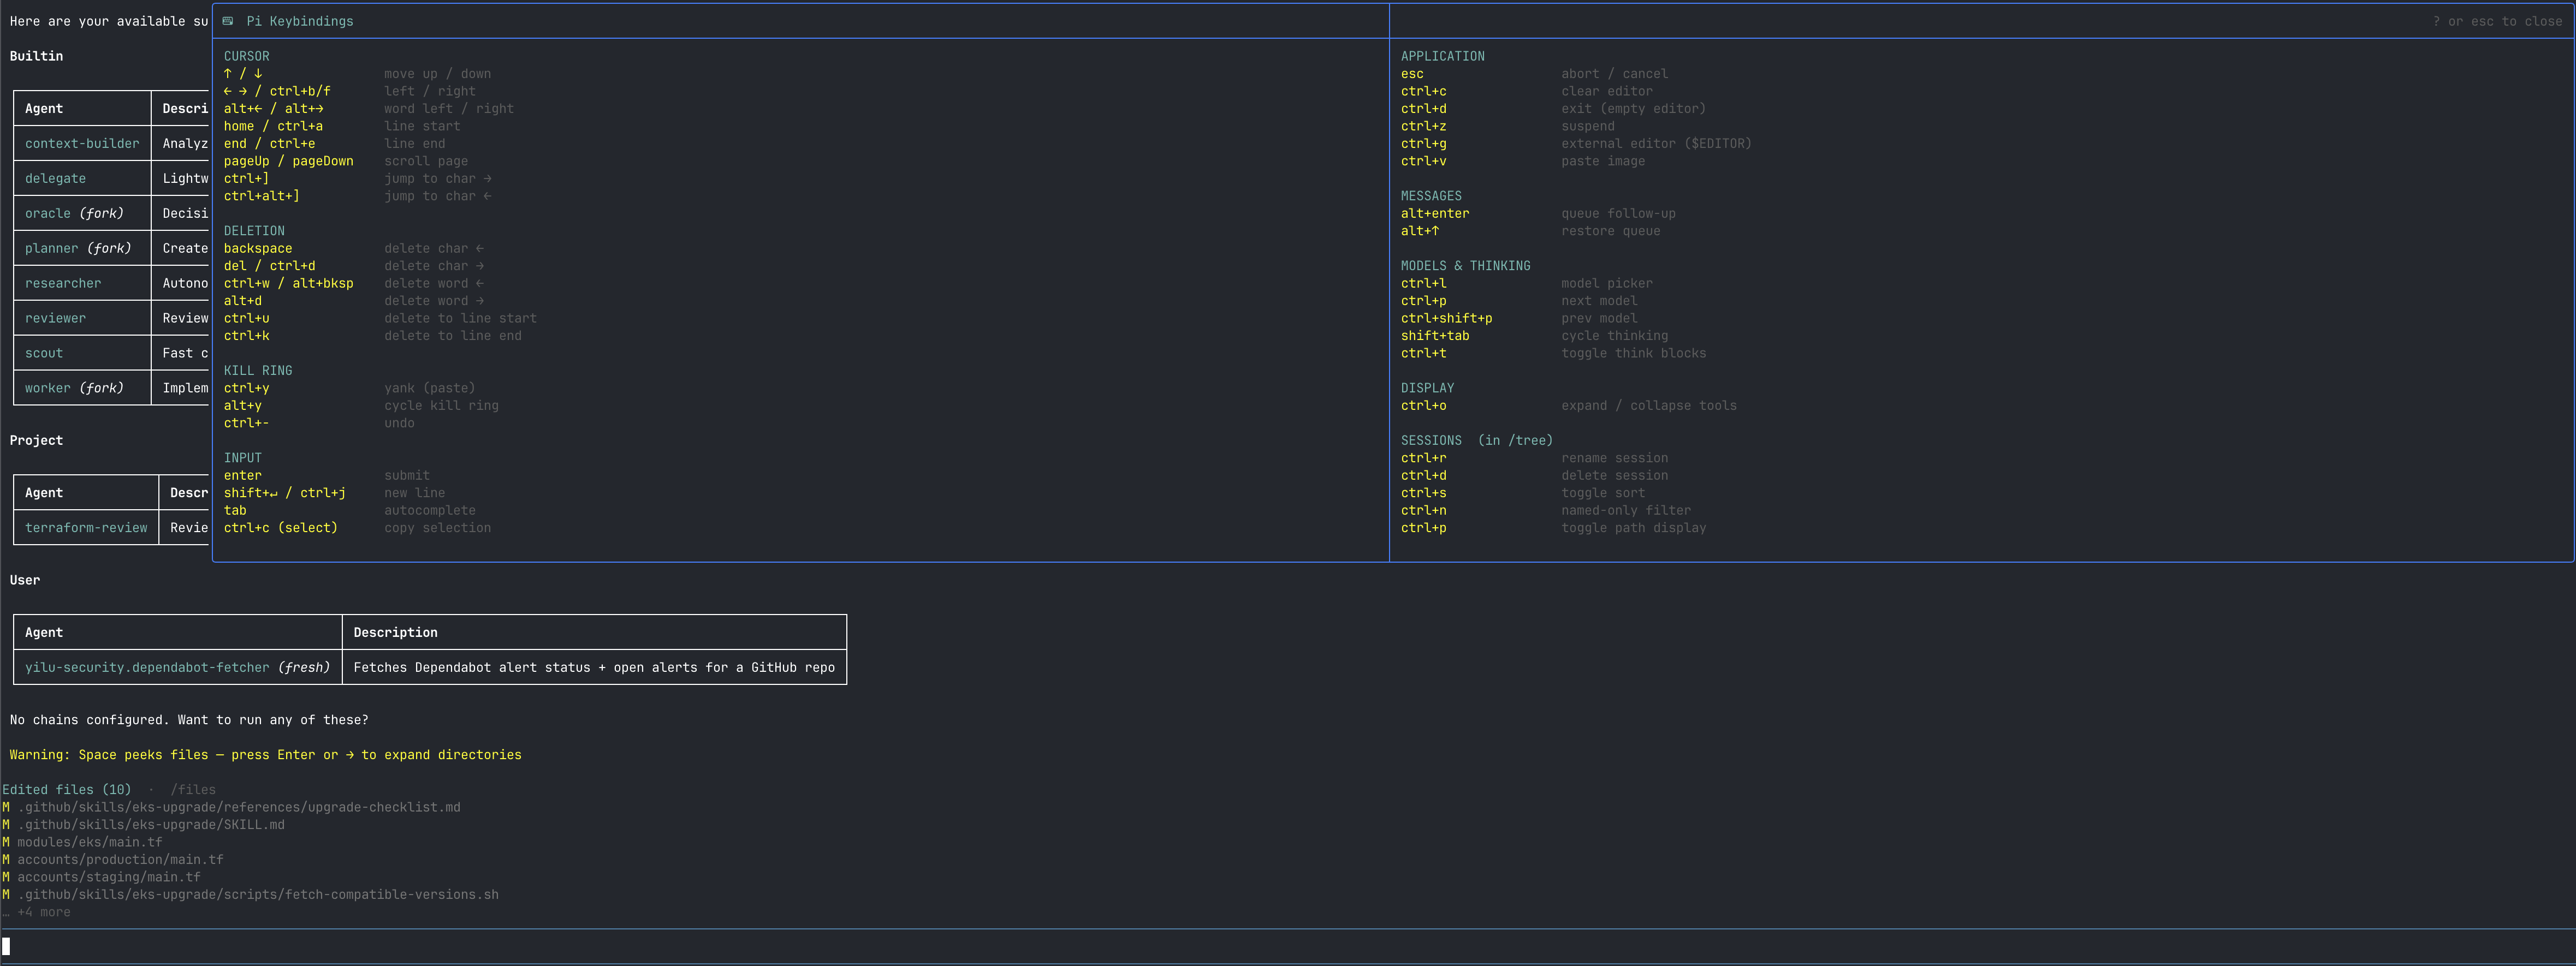This screenshot has width=2576, height=966.
Task: Open accounts/production/main.tf file entry
Action: click(120, 860)
